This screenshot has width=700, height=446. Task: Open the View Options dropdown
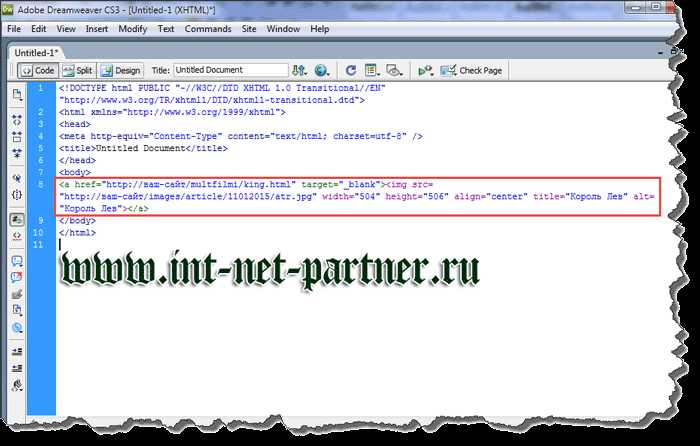pyautogui.click(x=372, y=70)
